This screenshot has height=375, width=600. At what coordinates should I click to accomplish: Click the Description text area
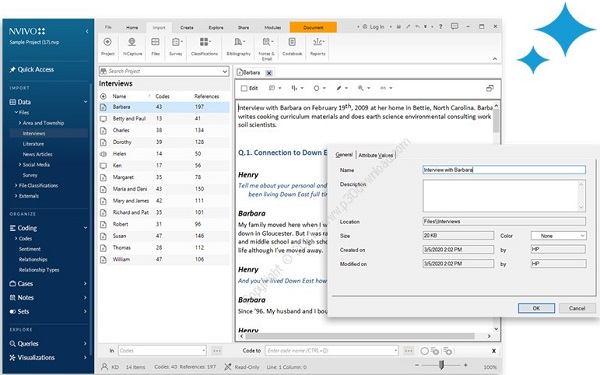504,196
